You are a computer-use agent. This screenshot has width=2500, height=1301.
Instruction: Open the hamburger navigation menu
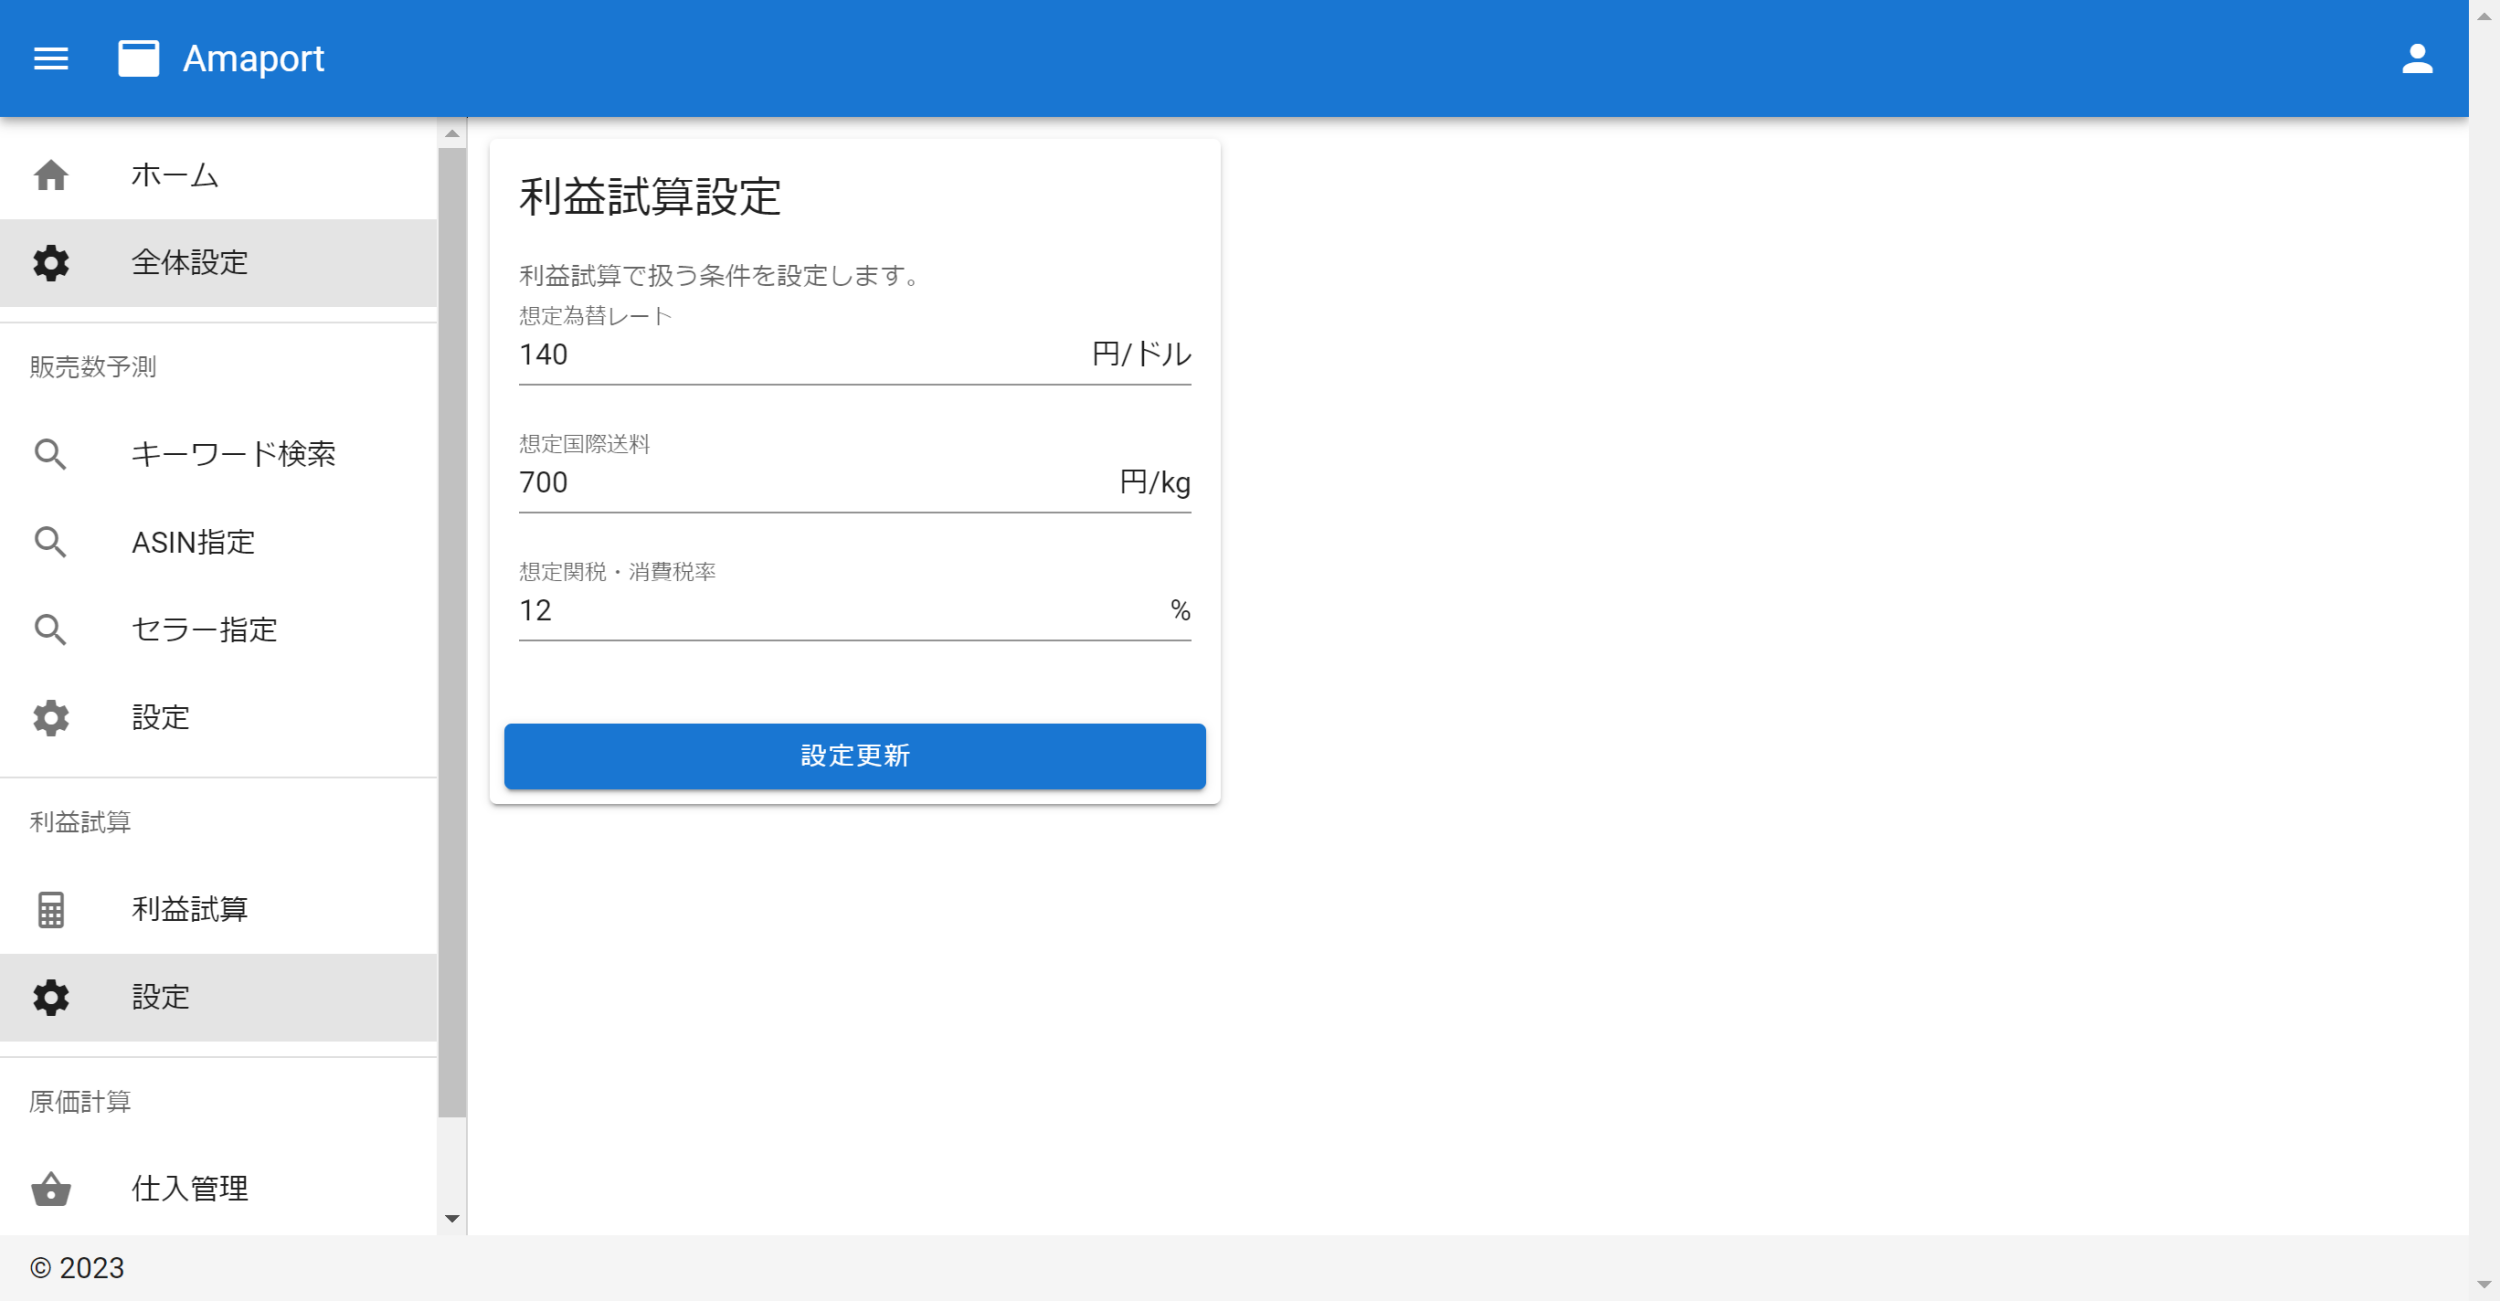pos(51,59)
